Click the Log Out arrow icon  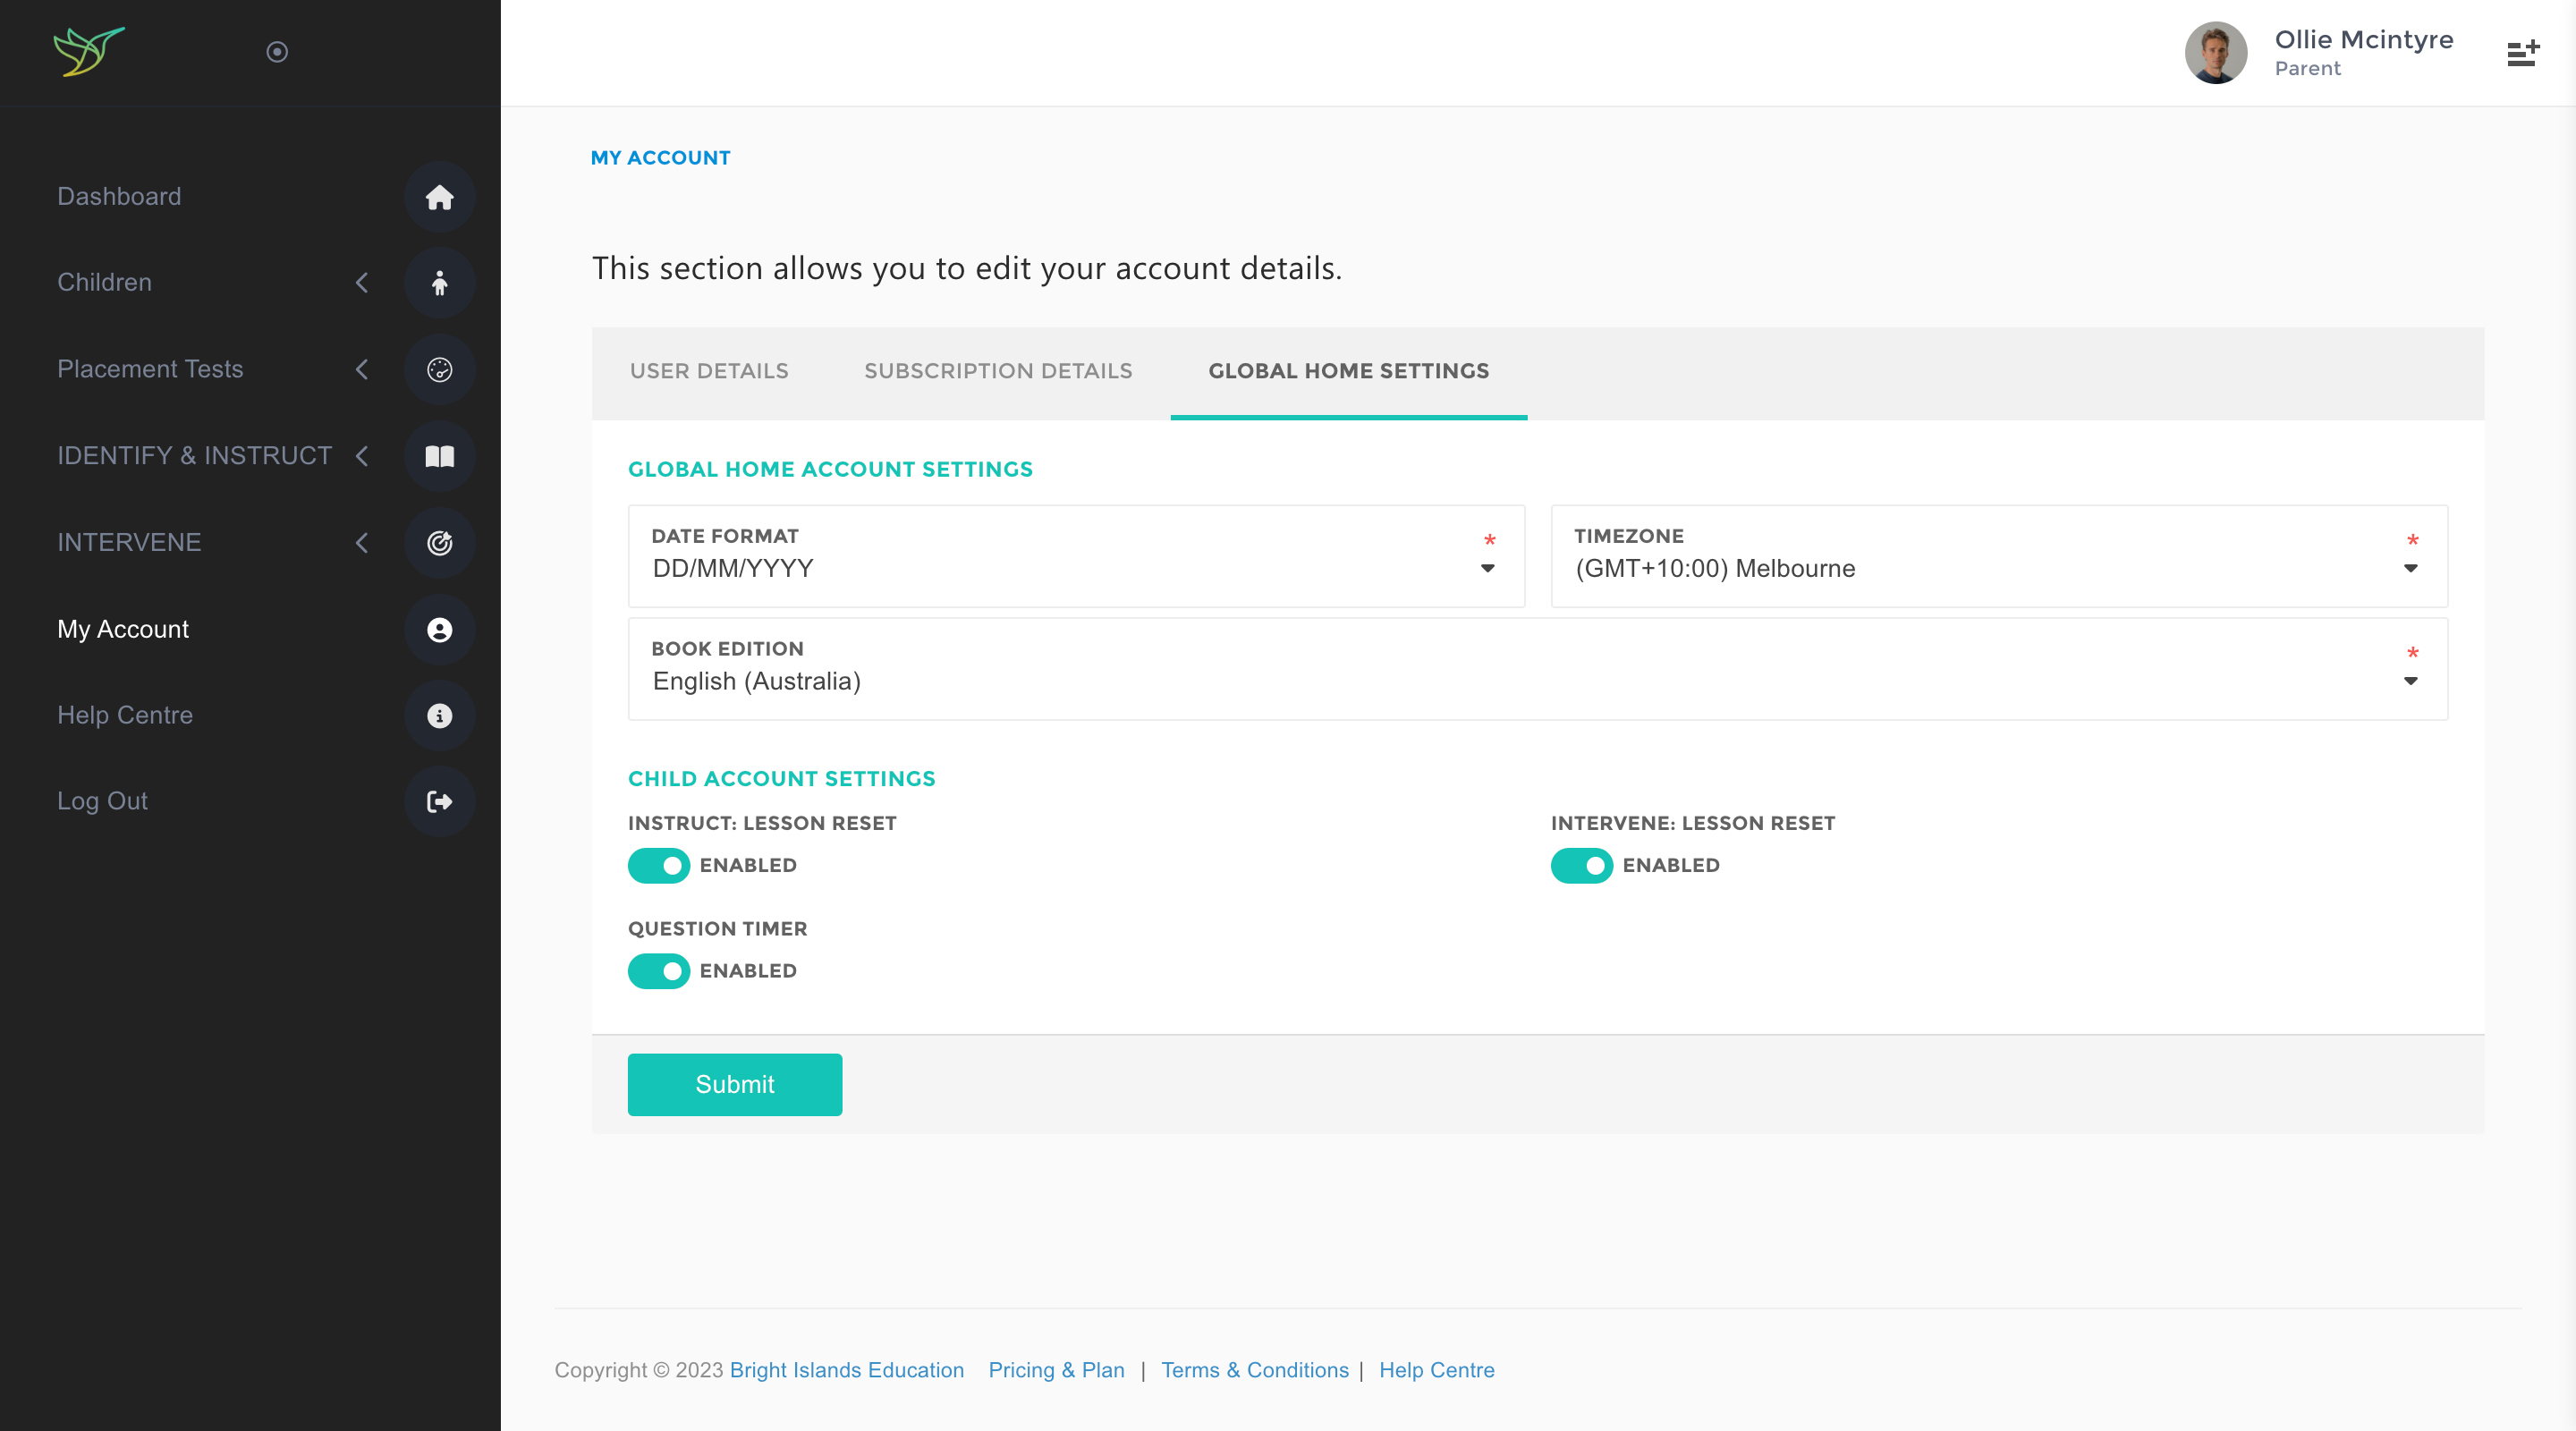tap(439, 802)
